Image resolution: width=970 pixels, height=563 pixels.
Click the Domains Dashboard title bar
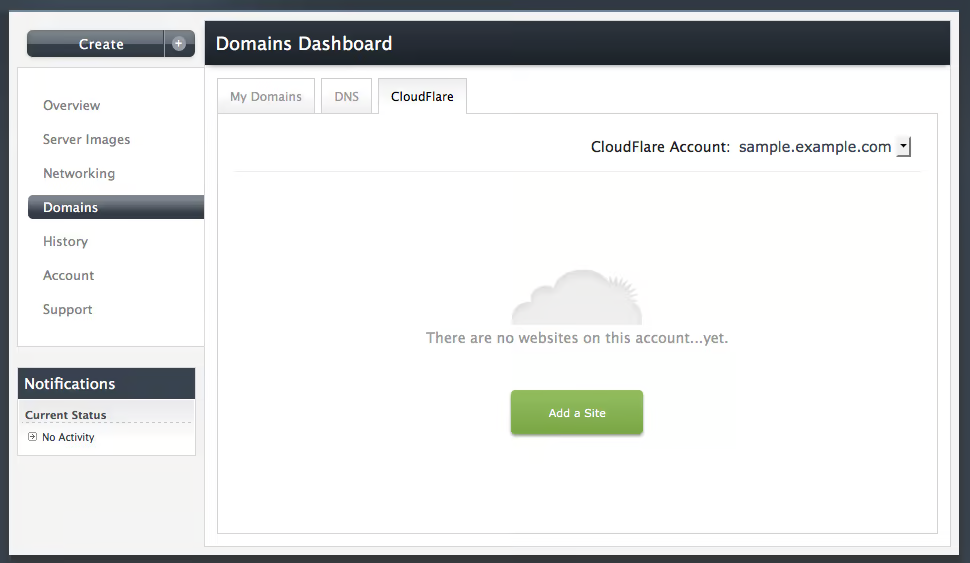(x=577, y=43)
